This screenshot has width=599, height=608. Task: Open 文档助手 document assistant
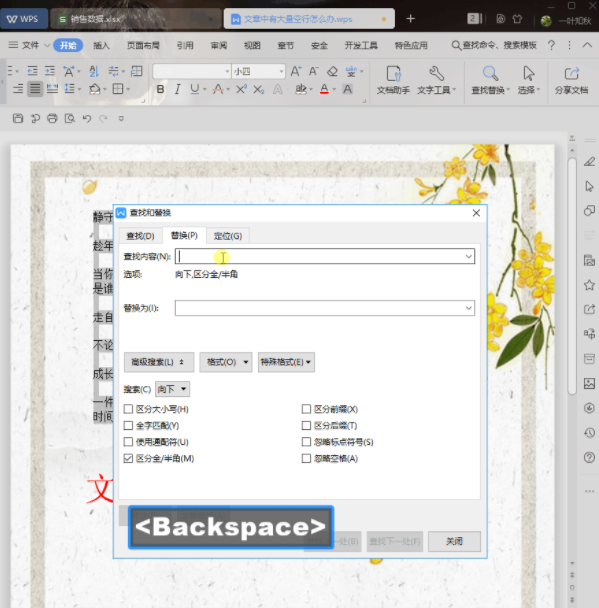click(393, 80)
